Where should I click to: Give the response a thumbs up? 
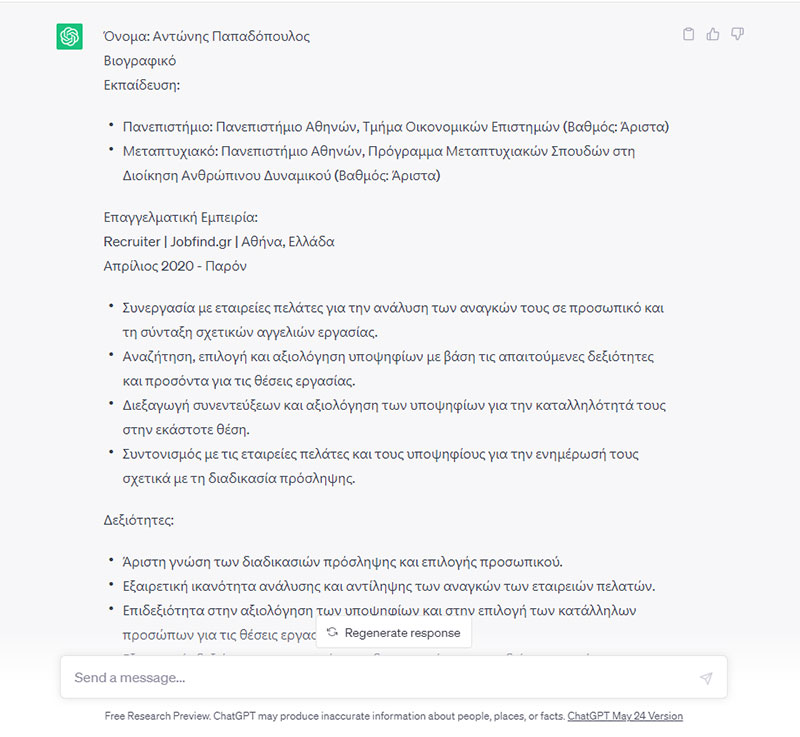pyautogui.click(x=713, y=34)
